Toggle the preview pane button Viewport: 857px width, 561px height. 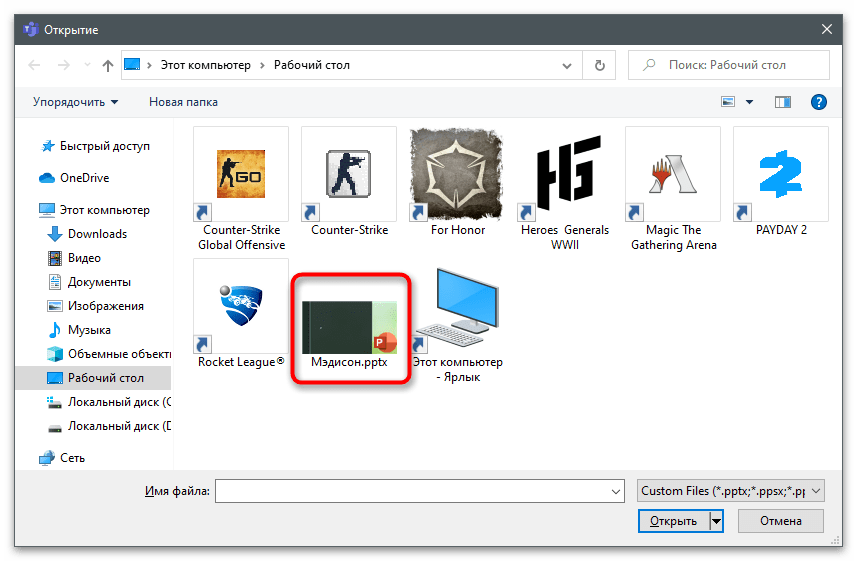click(783, 102)
